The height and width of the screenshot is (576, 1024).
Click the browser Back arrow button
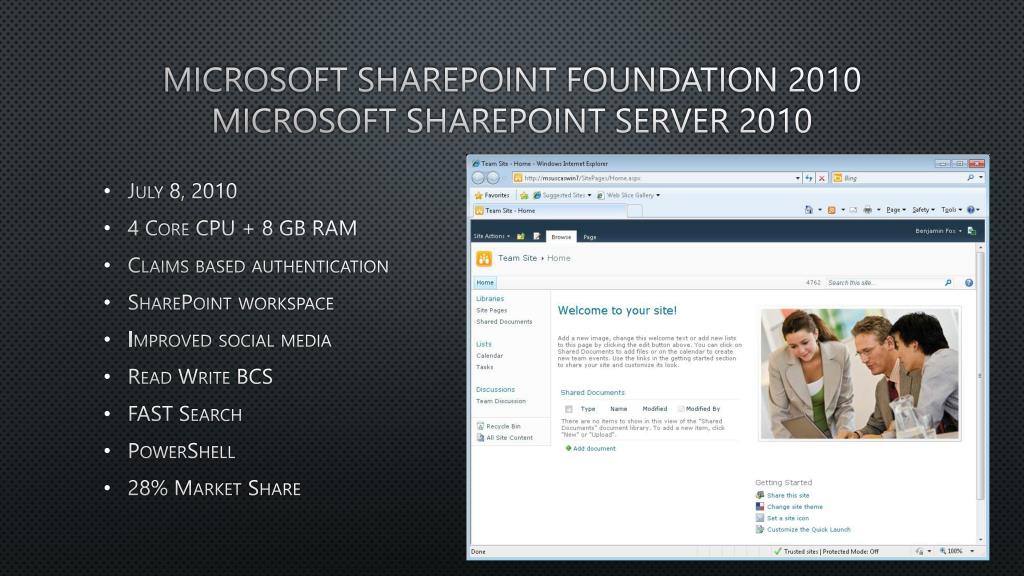(x=478, y=178)
